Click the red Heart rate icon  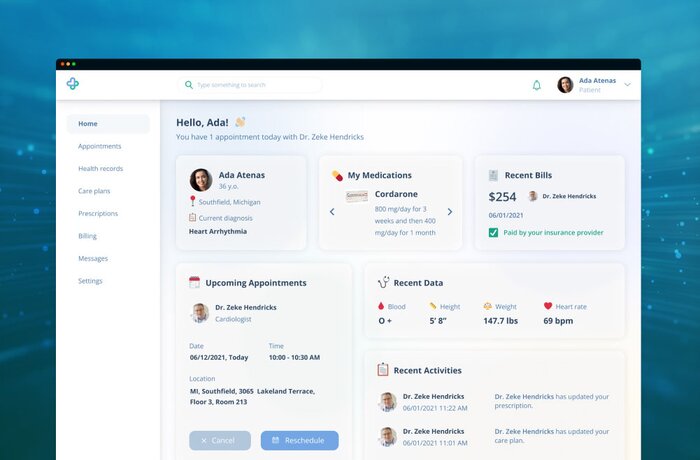click(x=548, y=306)
